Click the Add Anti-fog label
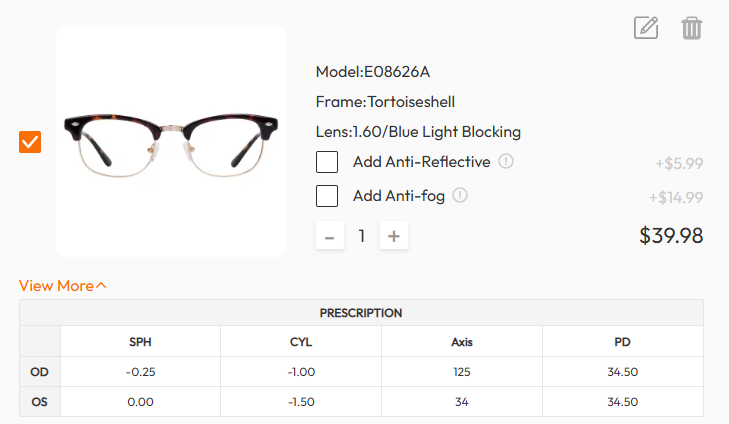729x424 pixels. click(x=399, y=196)
